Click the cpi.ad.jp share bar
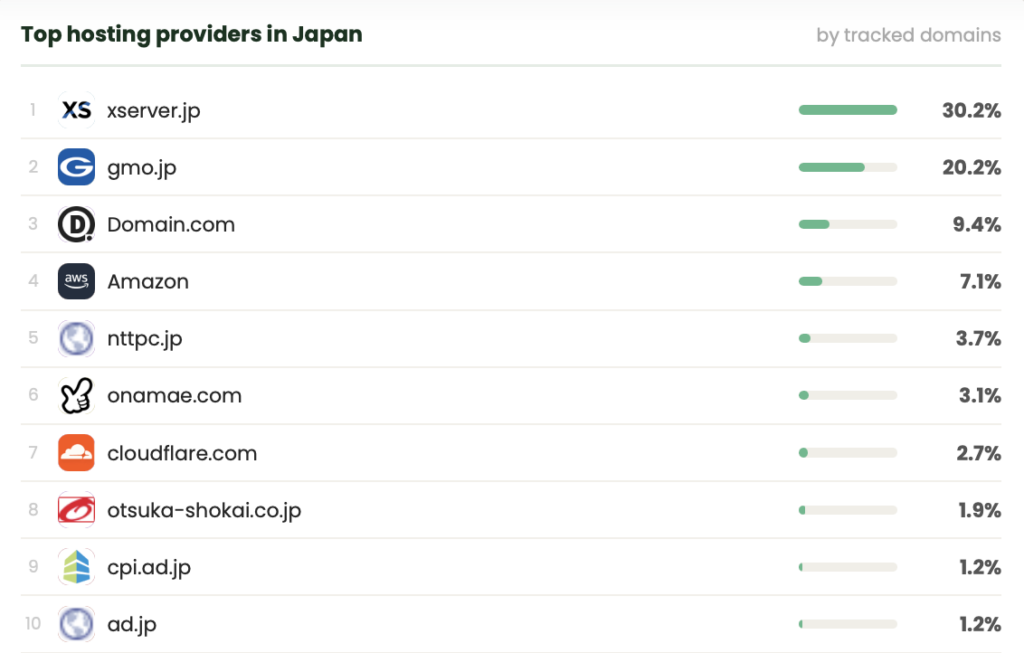1024x653 pixels. (848, 567)
